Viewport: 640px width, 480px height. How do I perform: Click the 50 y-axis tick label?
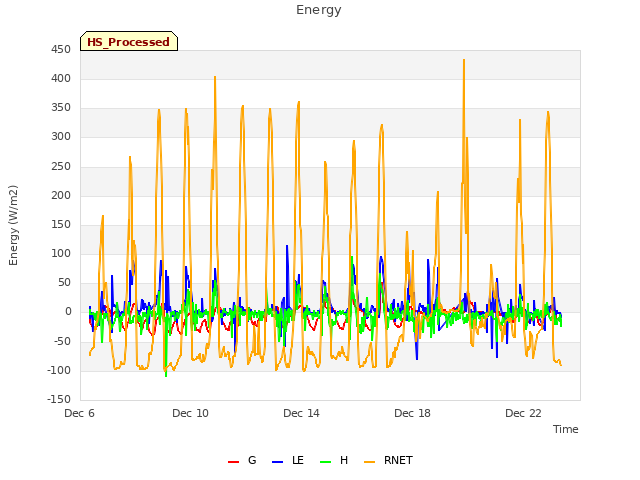(64, 282)
